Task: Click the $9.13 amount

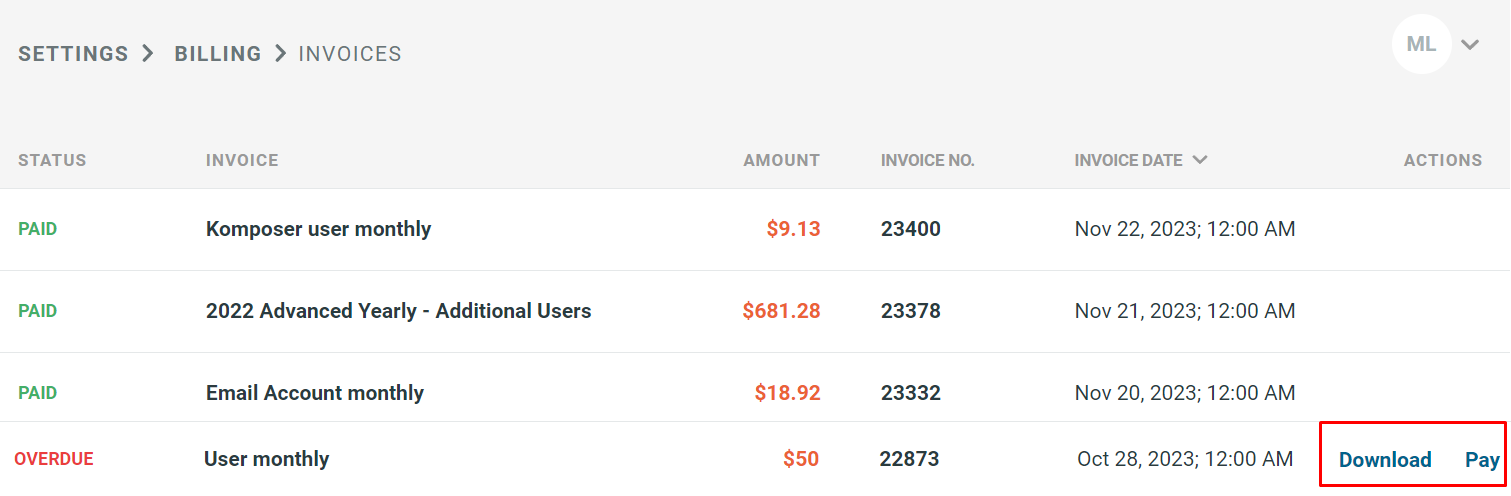Action: [793, 229]
